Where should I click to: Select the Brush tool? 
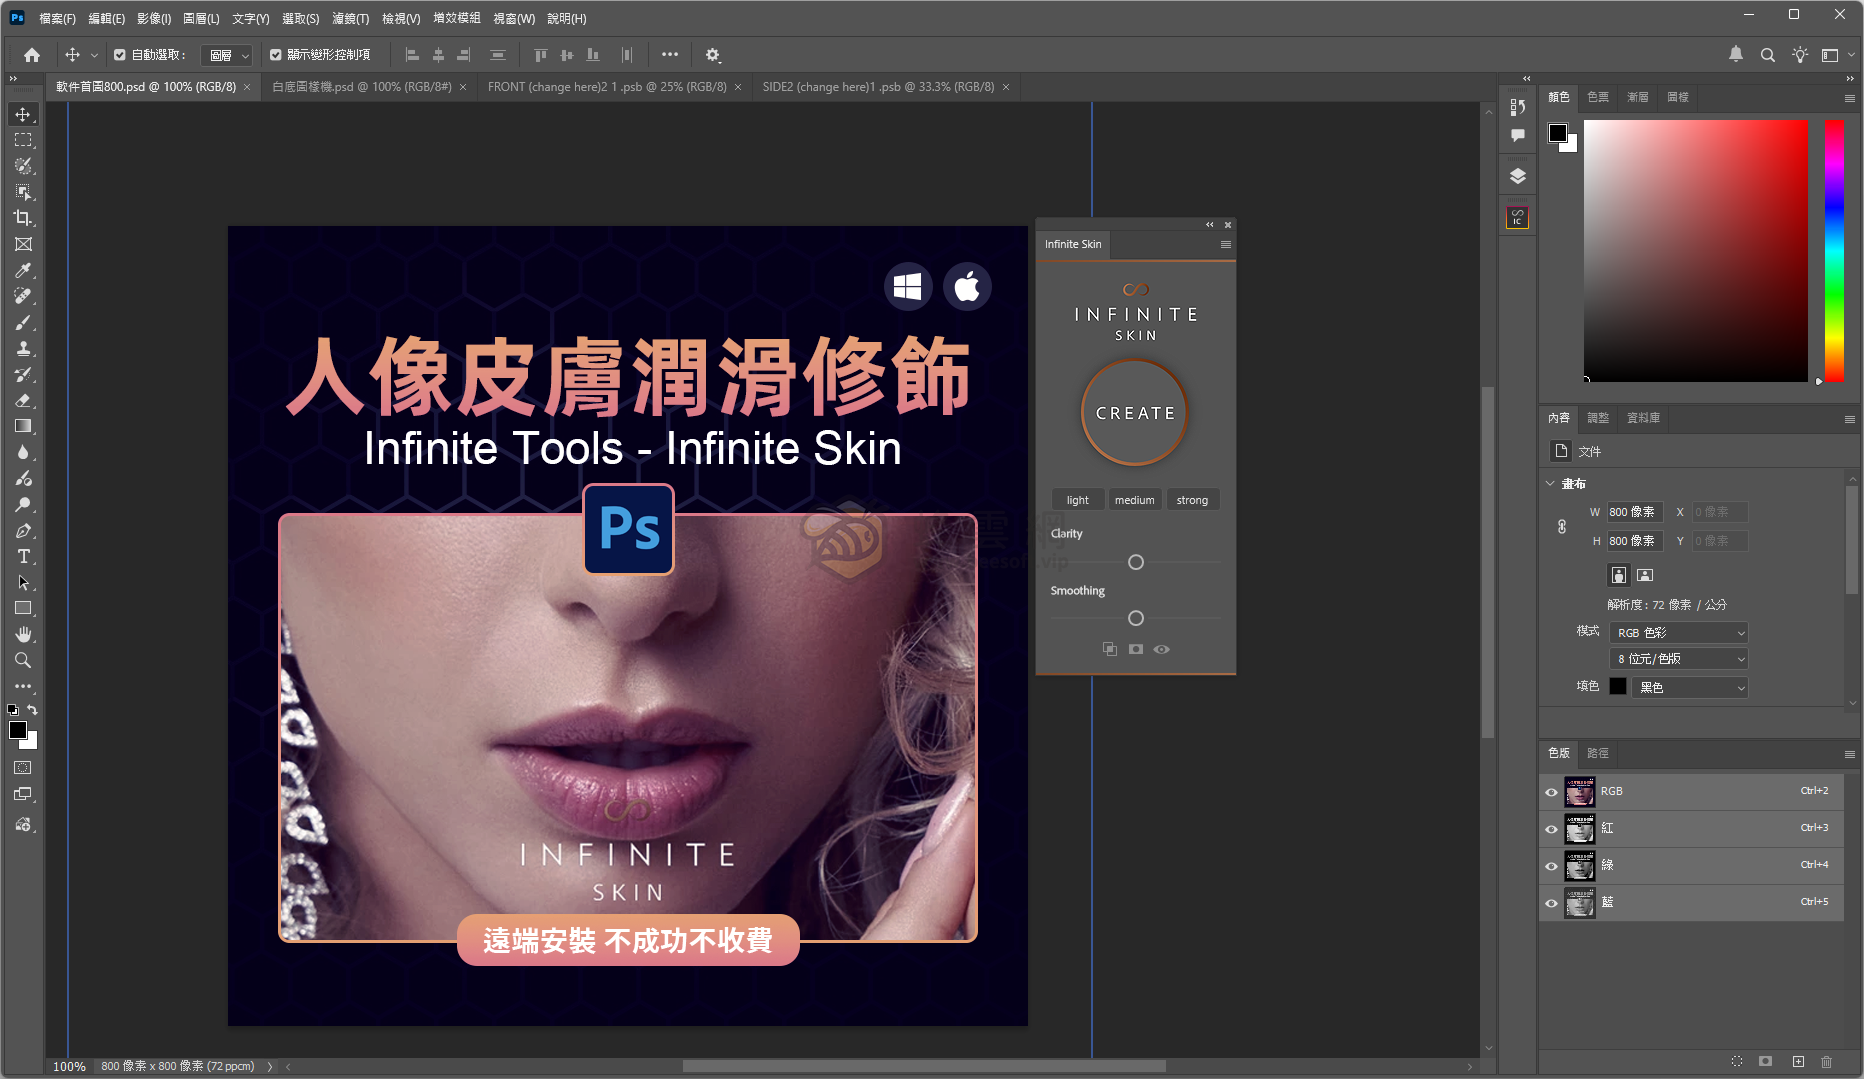[x=23, y=322]
